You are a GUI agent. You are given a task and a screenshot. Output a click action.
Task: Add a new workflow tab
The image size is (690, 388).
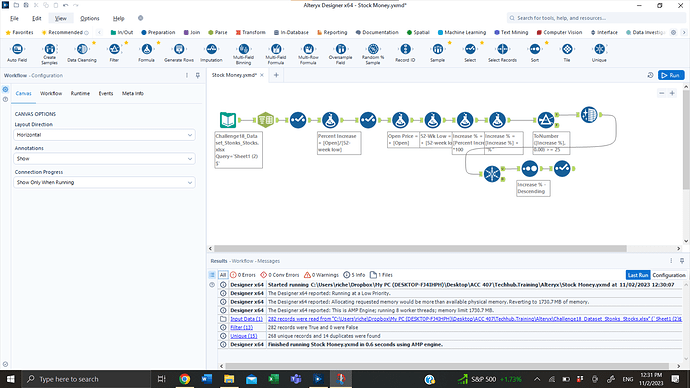(x=276, y=75)
